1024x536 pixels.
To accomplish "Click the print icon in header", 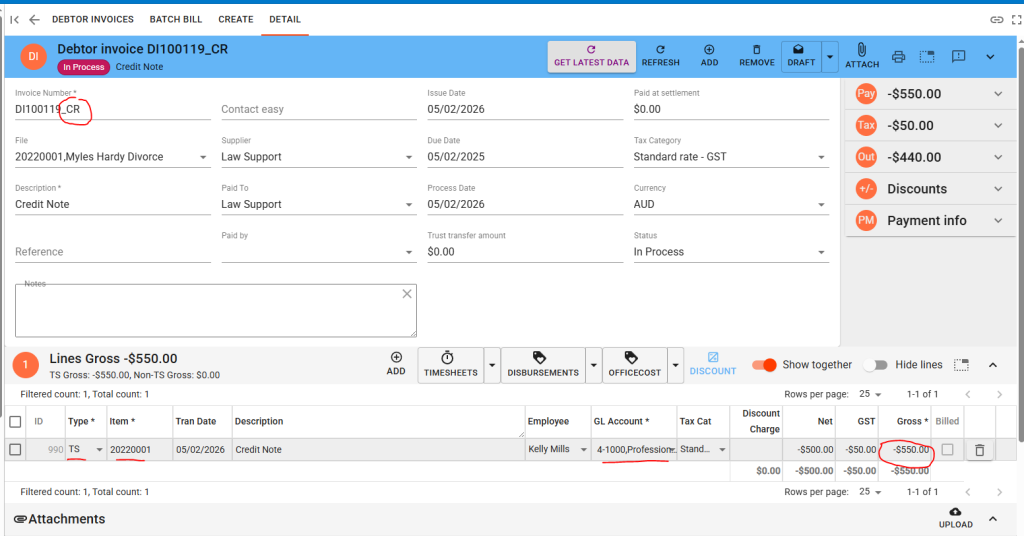I will coord(898,57).
